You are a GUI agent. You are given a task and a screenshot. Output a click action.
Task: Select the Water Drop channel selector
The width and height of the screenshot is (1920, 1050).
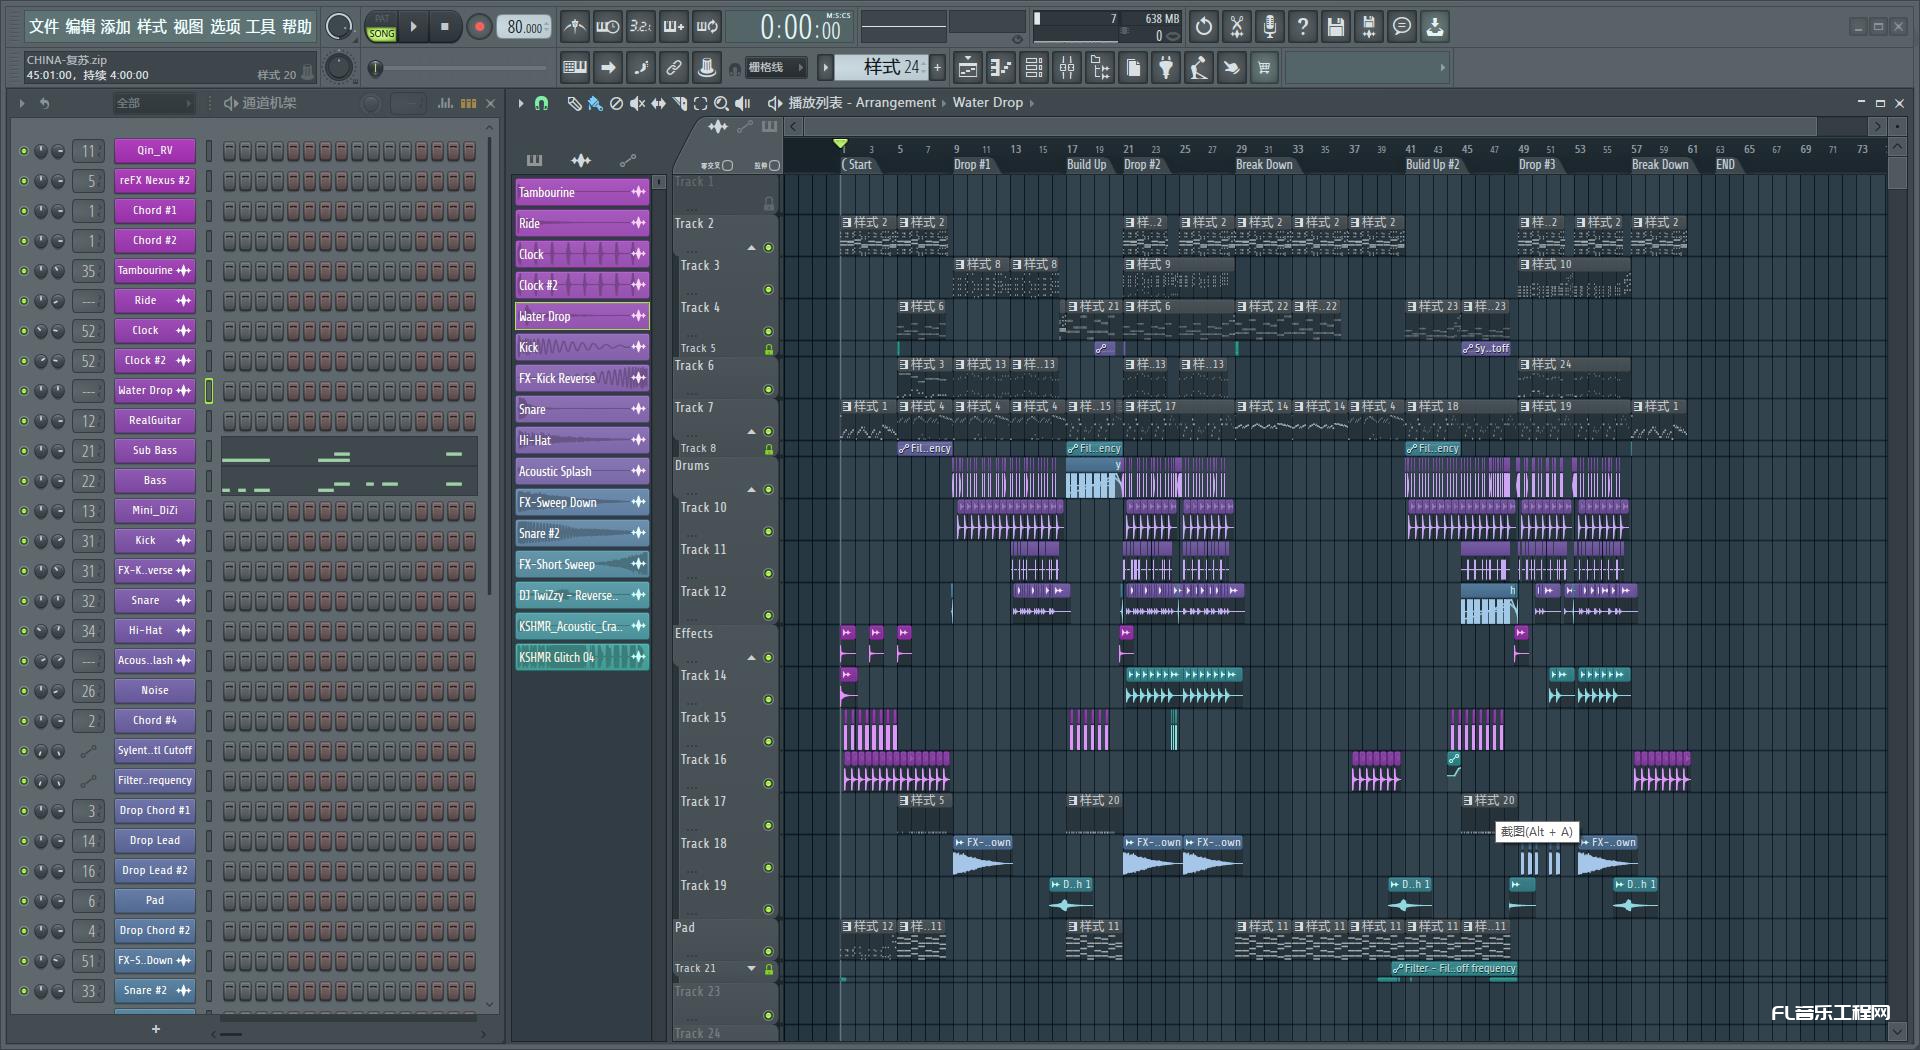[x=209, y=391]
